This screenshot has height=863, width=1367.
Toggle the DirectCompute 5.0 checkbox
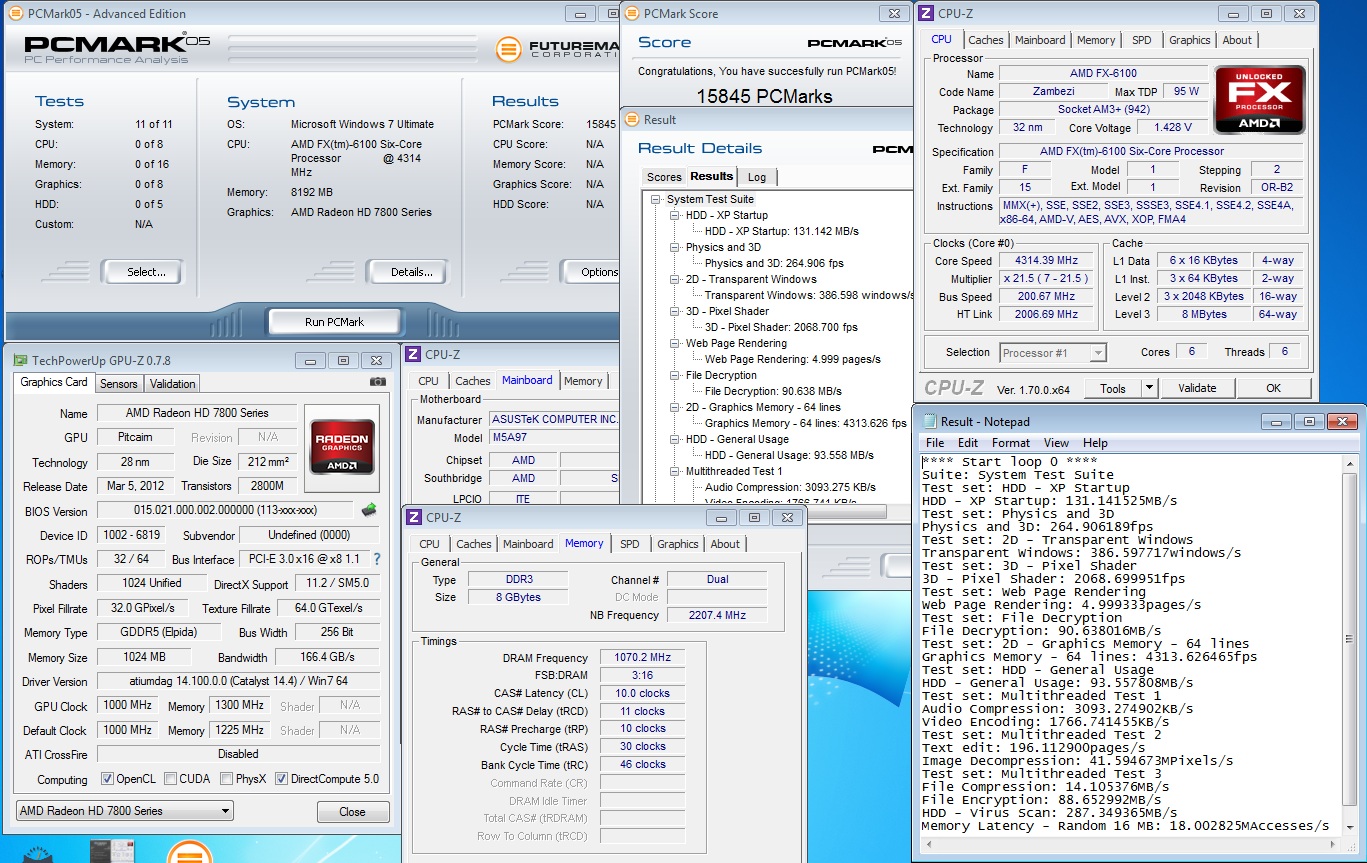tap(281, 779)
